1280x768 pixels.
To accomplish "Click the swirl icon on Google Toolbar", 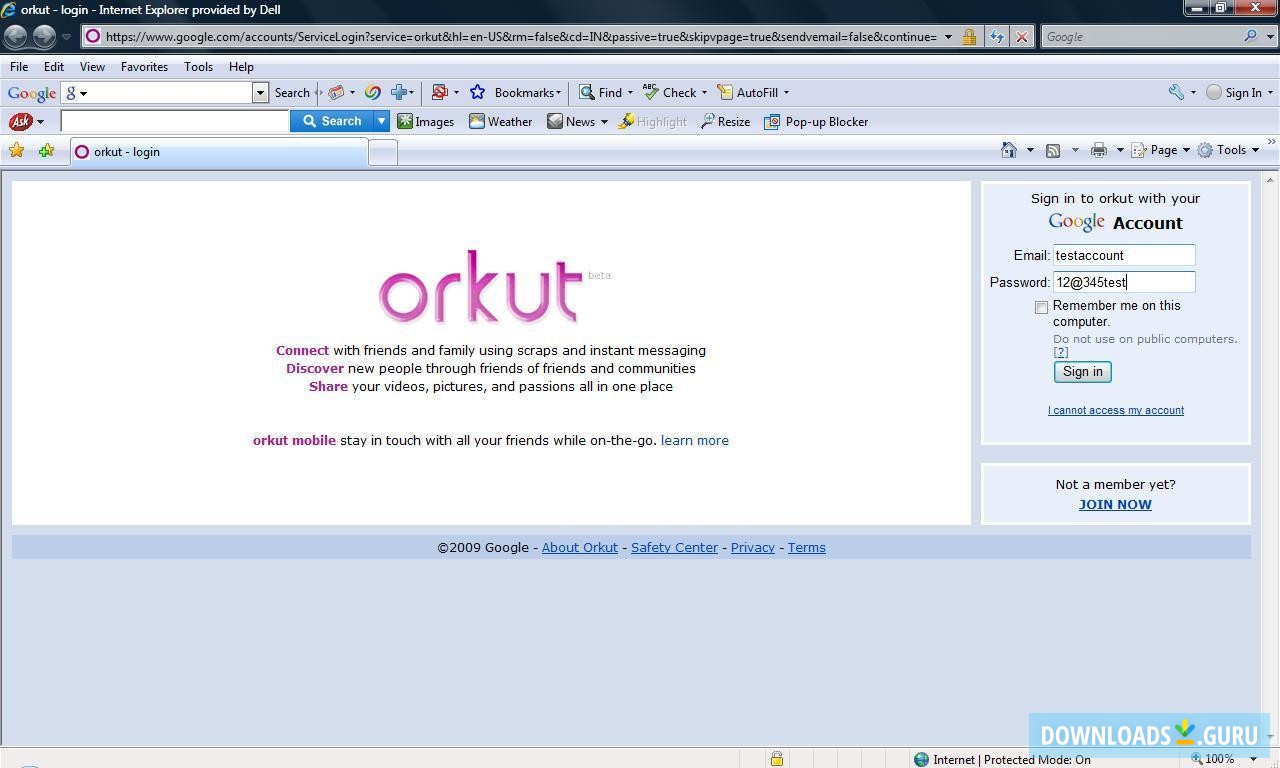I will click(x=372, y=92).
